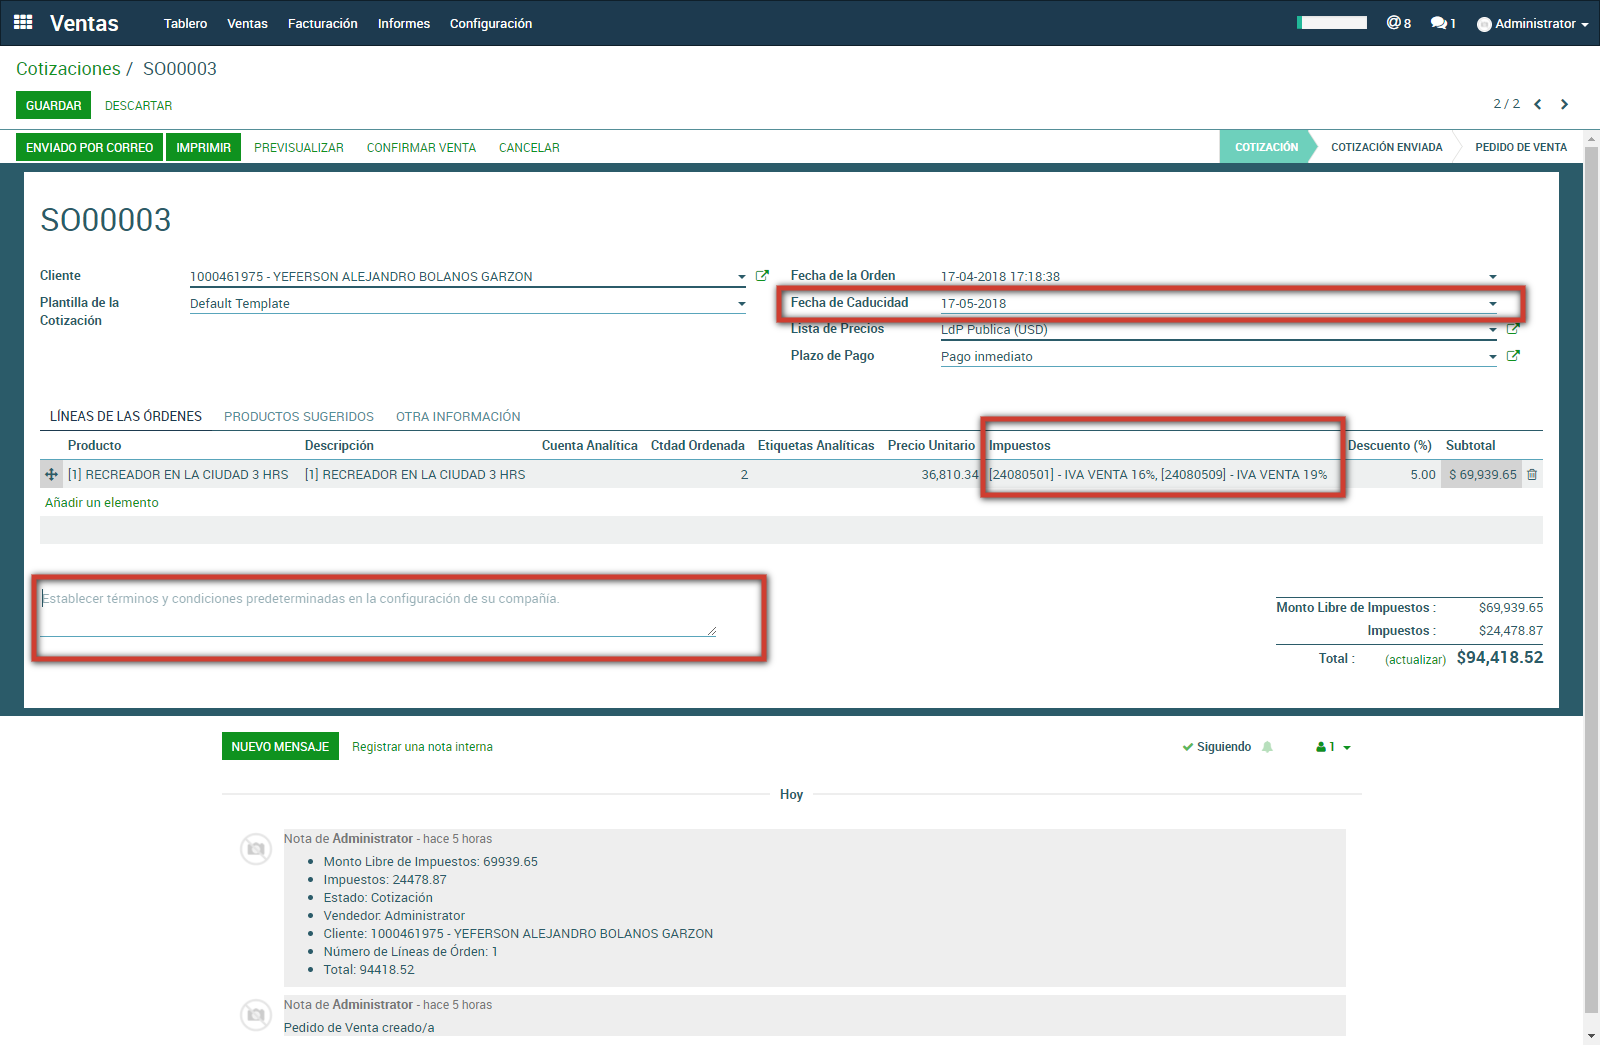Image resolution: width=1600 pixels, height=1045 pixels.
Task: Click the terms and conditions text area
Action: click(x=378, y=611)
